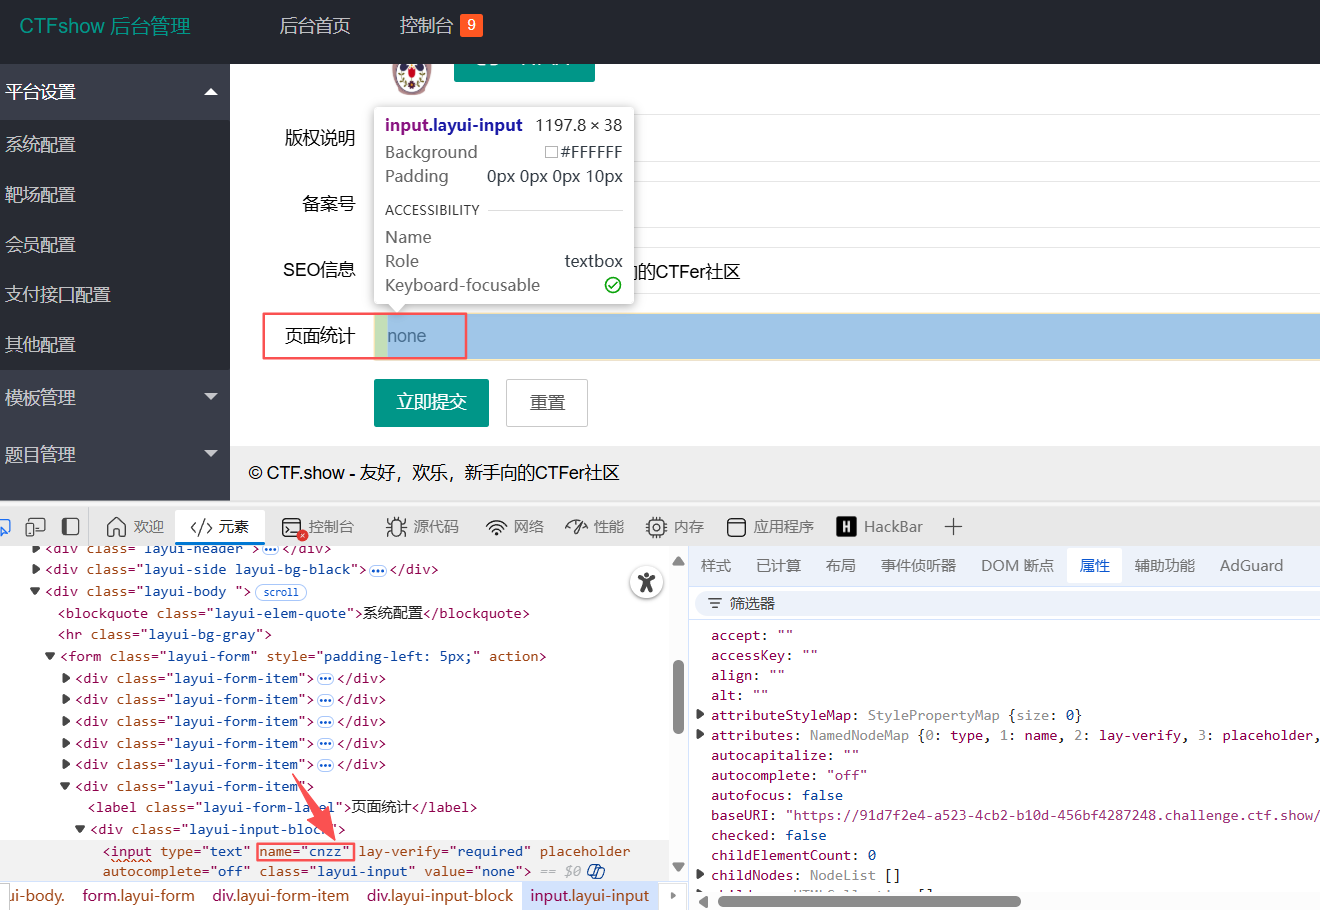Open the HackBar extension panel
This screenshot has width=1320, height=910.
(880, 527)
